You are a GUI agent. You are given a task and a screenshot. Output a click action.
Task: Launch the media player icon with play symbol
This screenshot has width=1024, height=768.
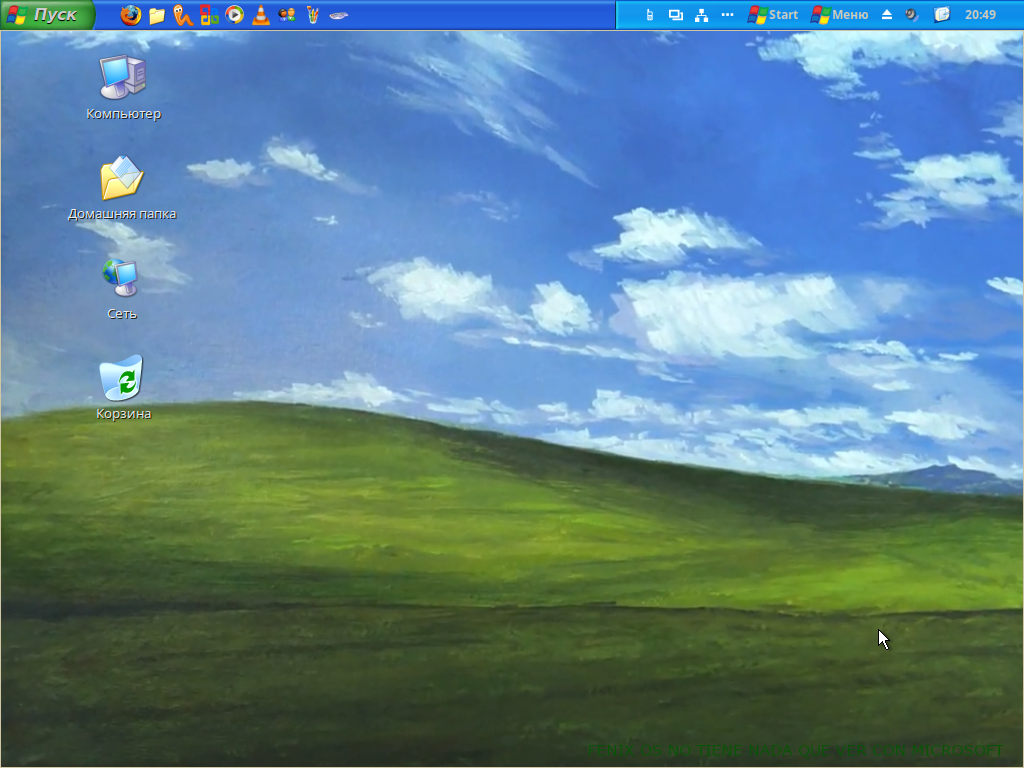coord(234,15)
